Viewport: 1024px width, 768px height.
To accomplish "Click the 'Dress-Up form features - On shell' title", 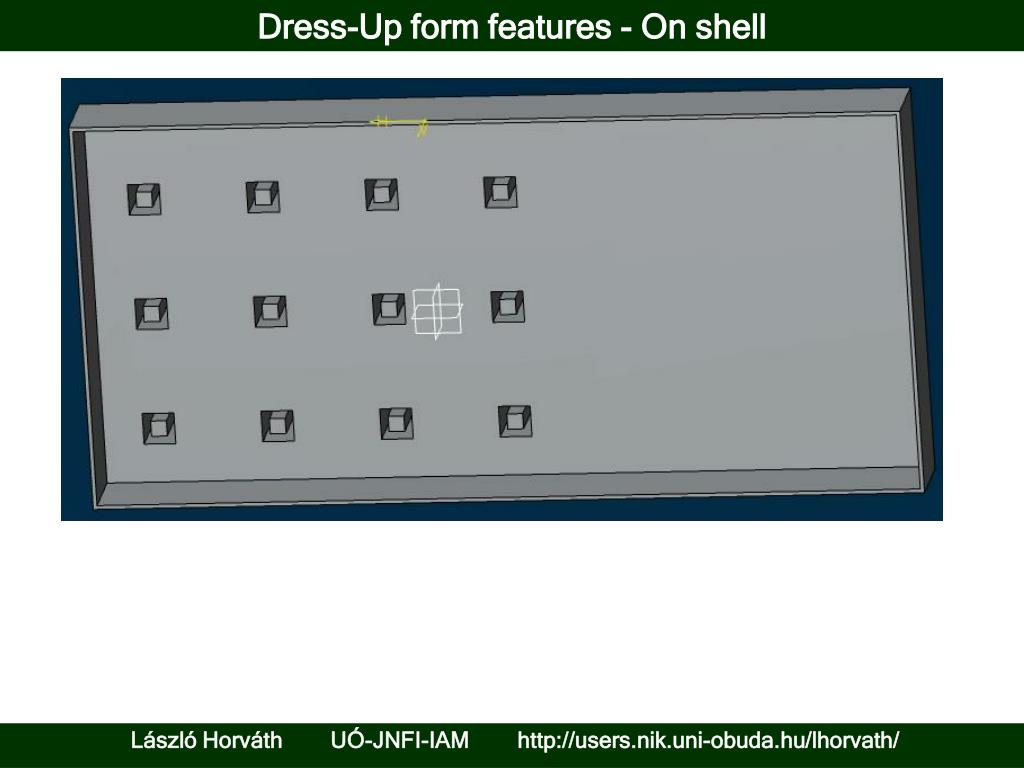I will (511, 27).
